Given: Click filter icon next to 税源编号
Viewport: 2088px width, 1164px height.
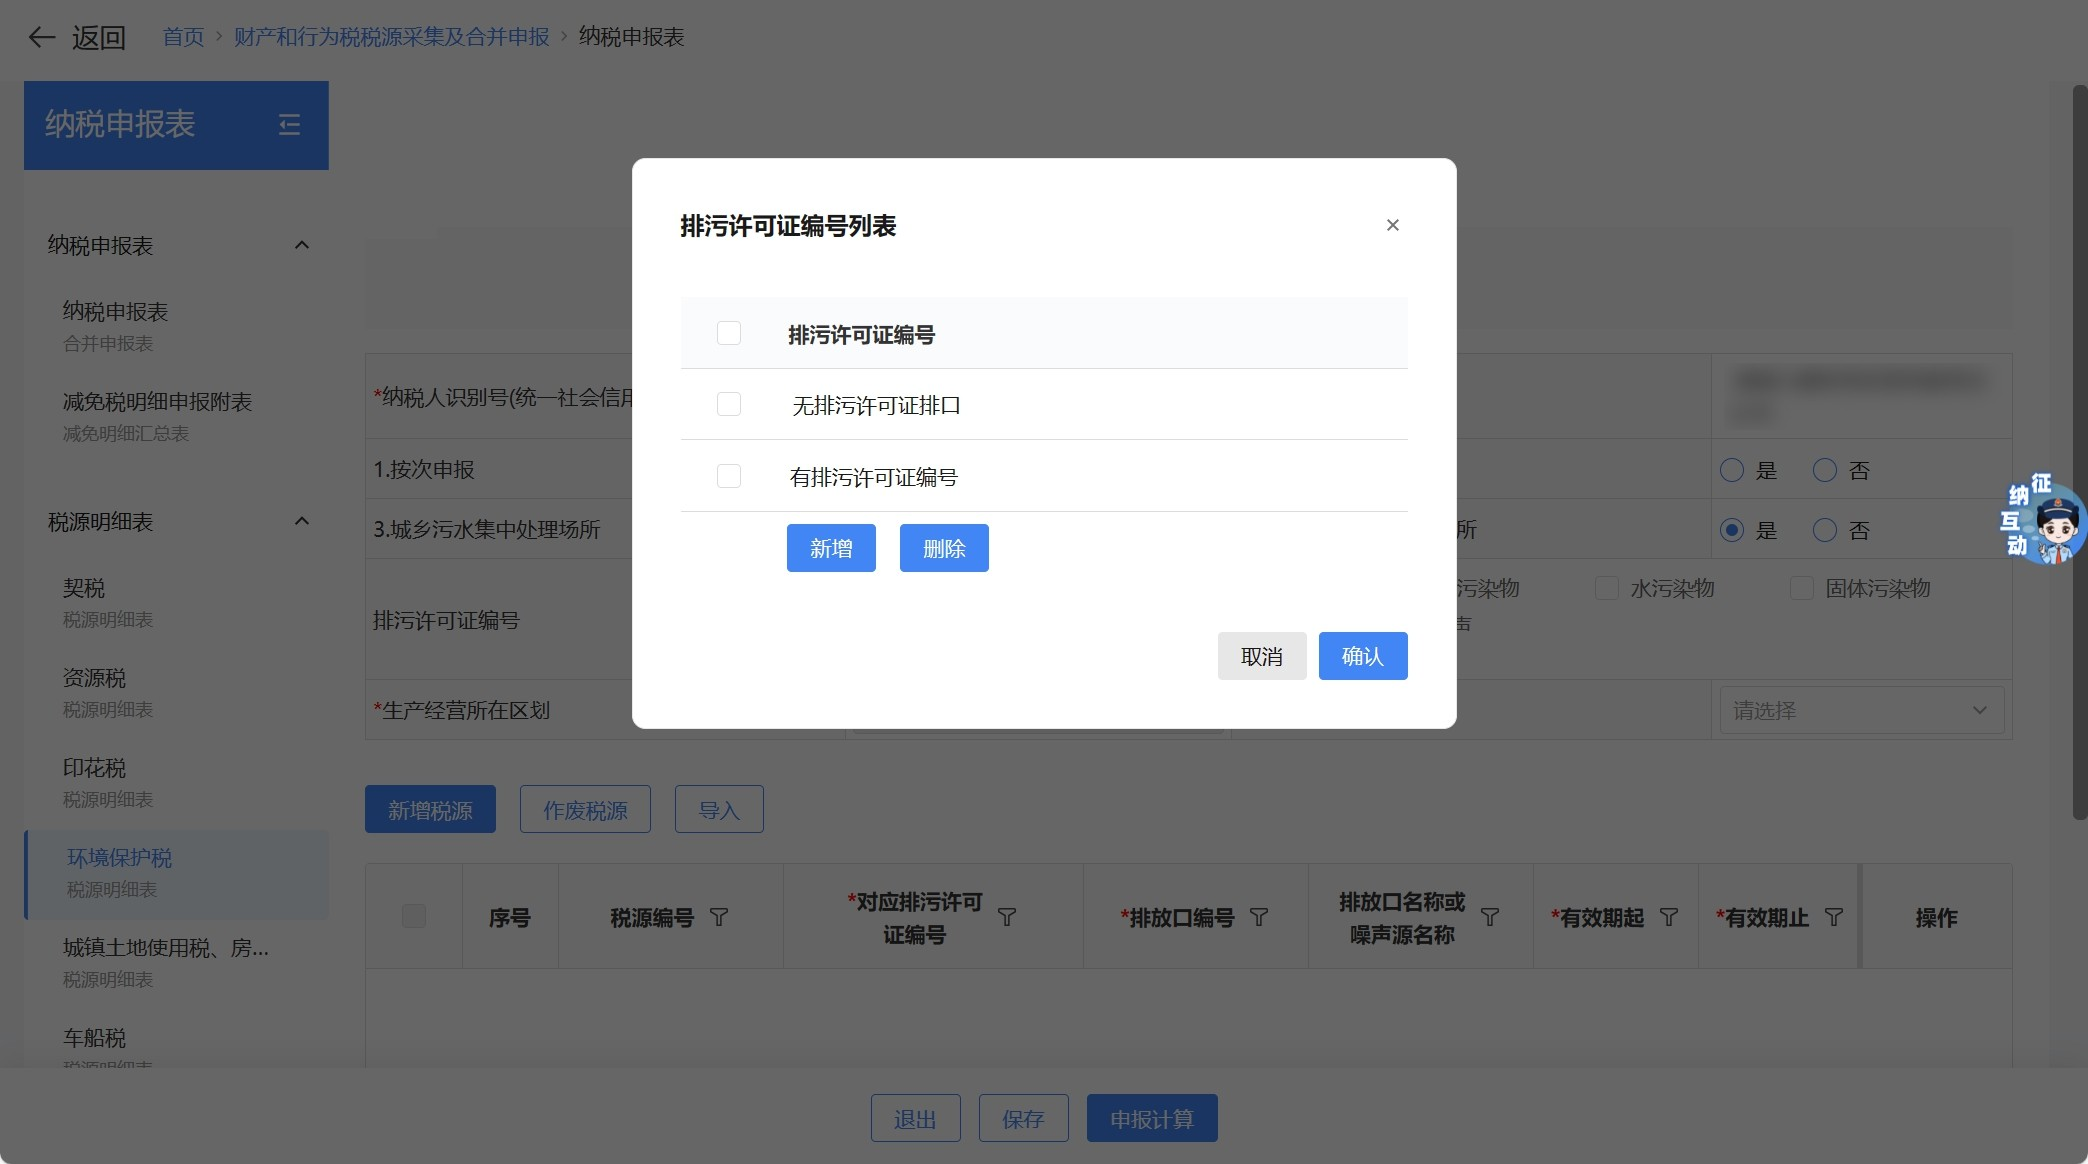Looking at the screenshot, I should 719,917.
